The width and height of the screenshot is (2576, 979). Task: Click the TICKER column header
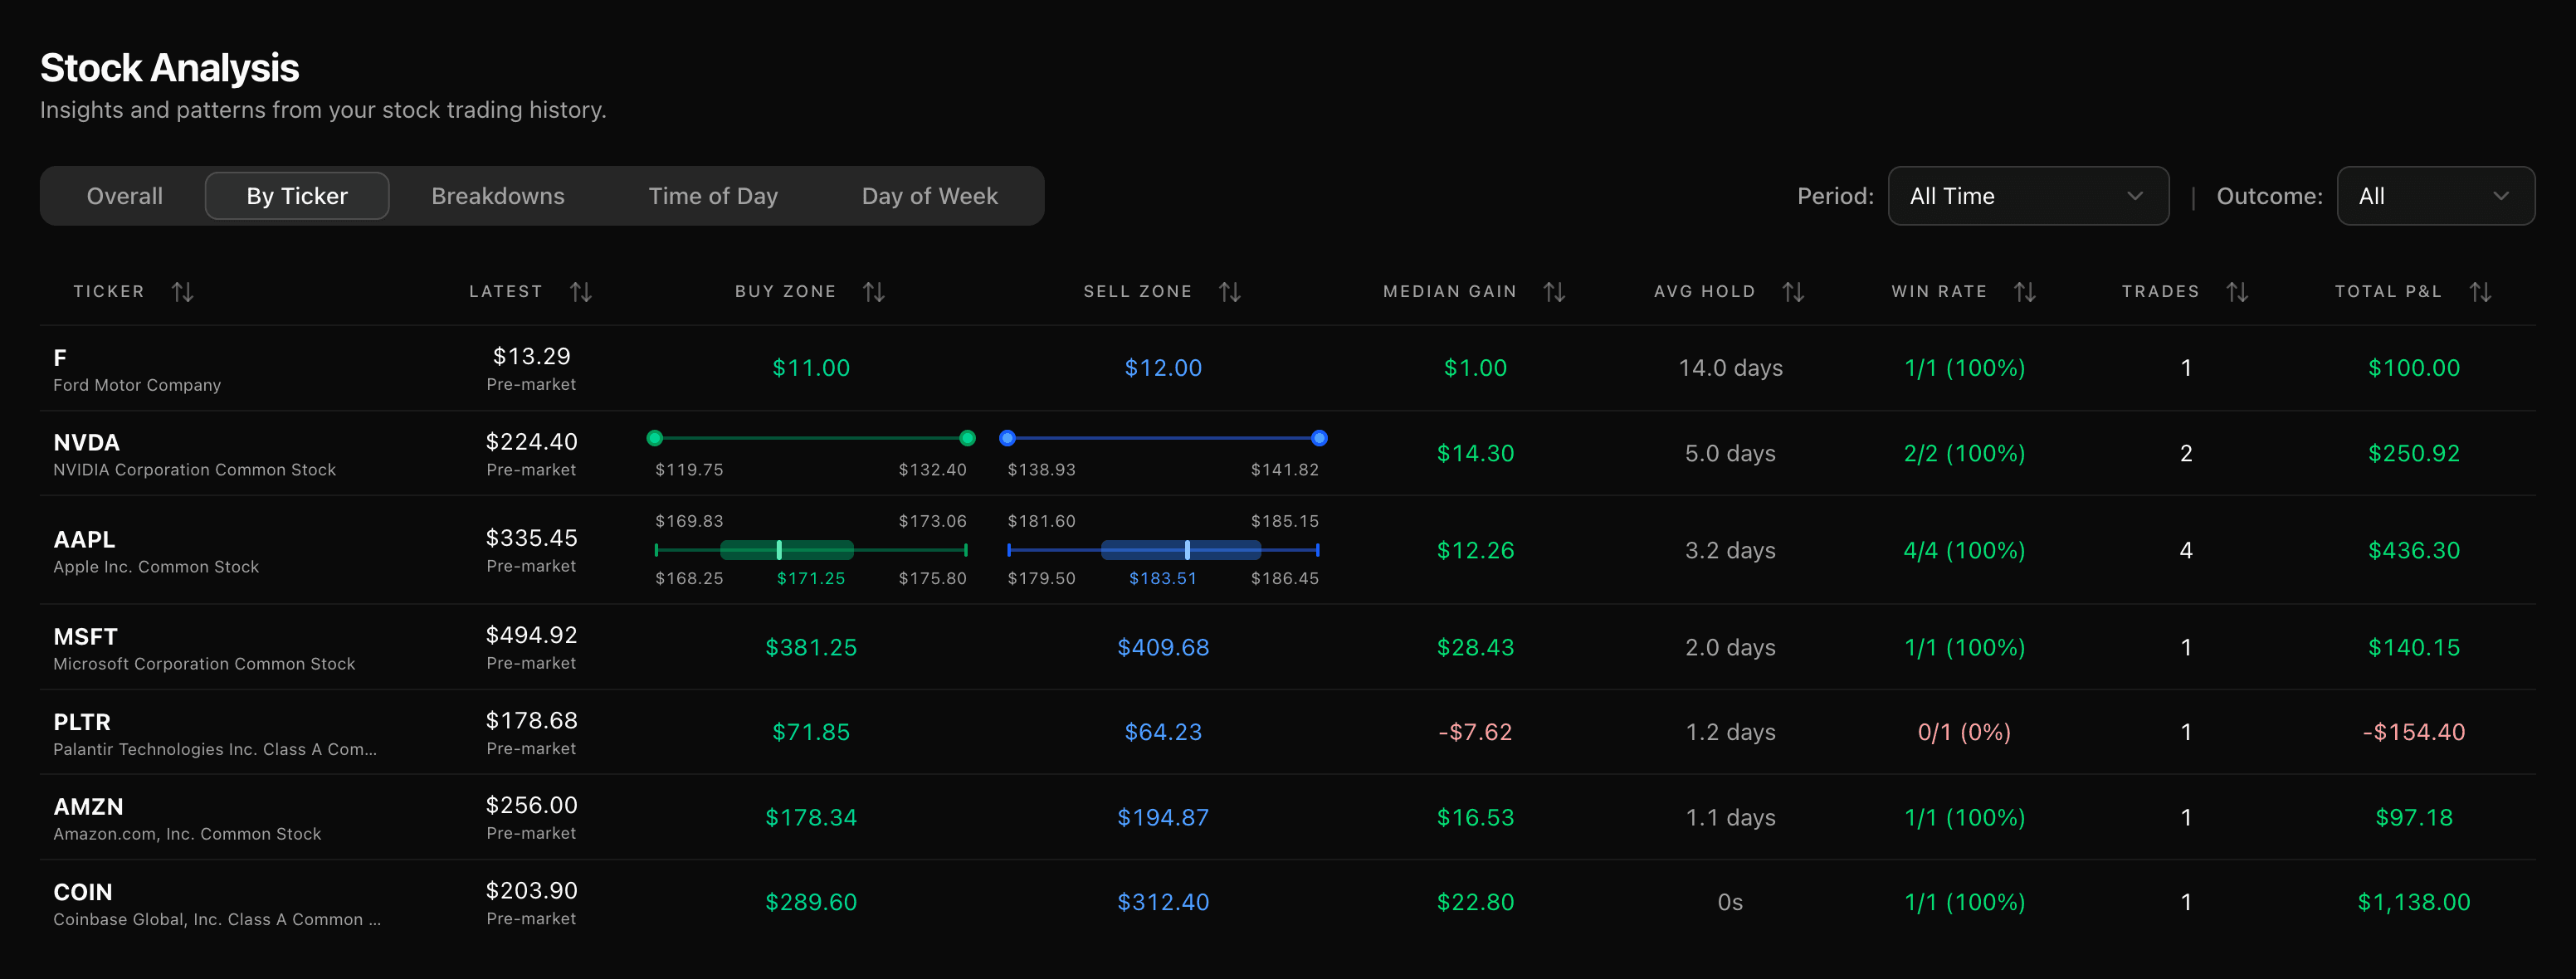[x=109, y=292]
